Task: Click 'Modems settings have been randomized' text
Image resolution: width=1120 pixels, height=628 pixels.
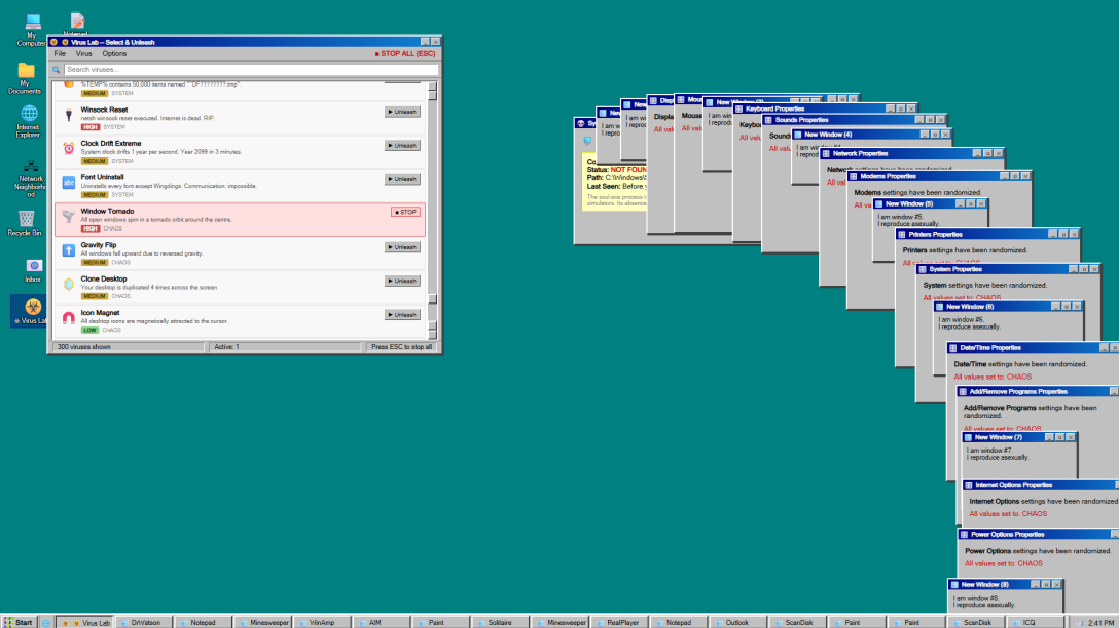Action: pos(918,192)
